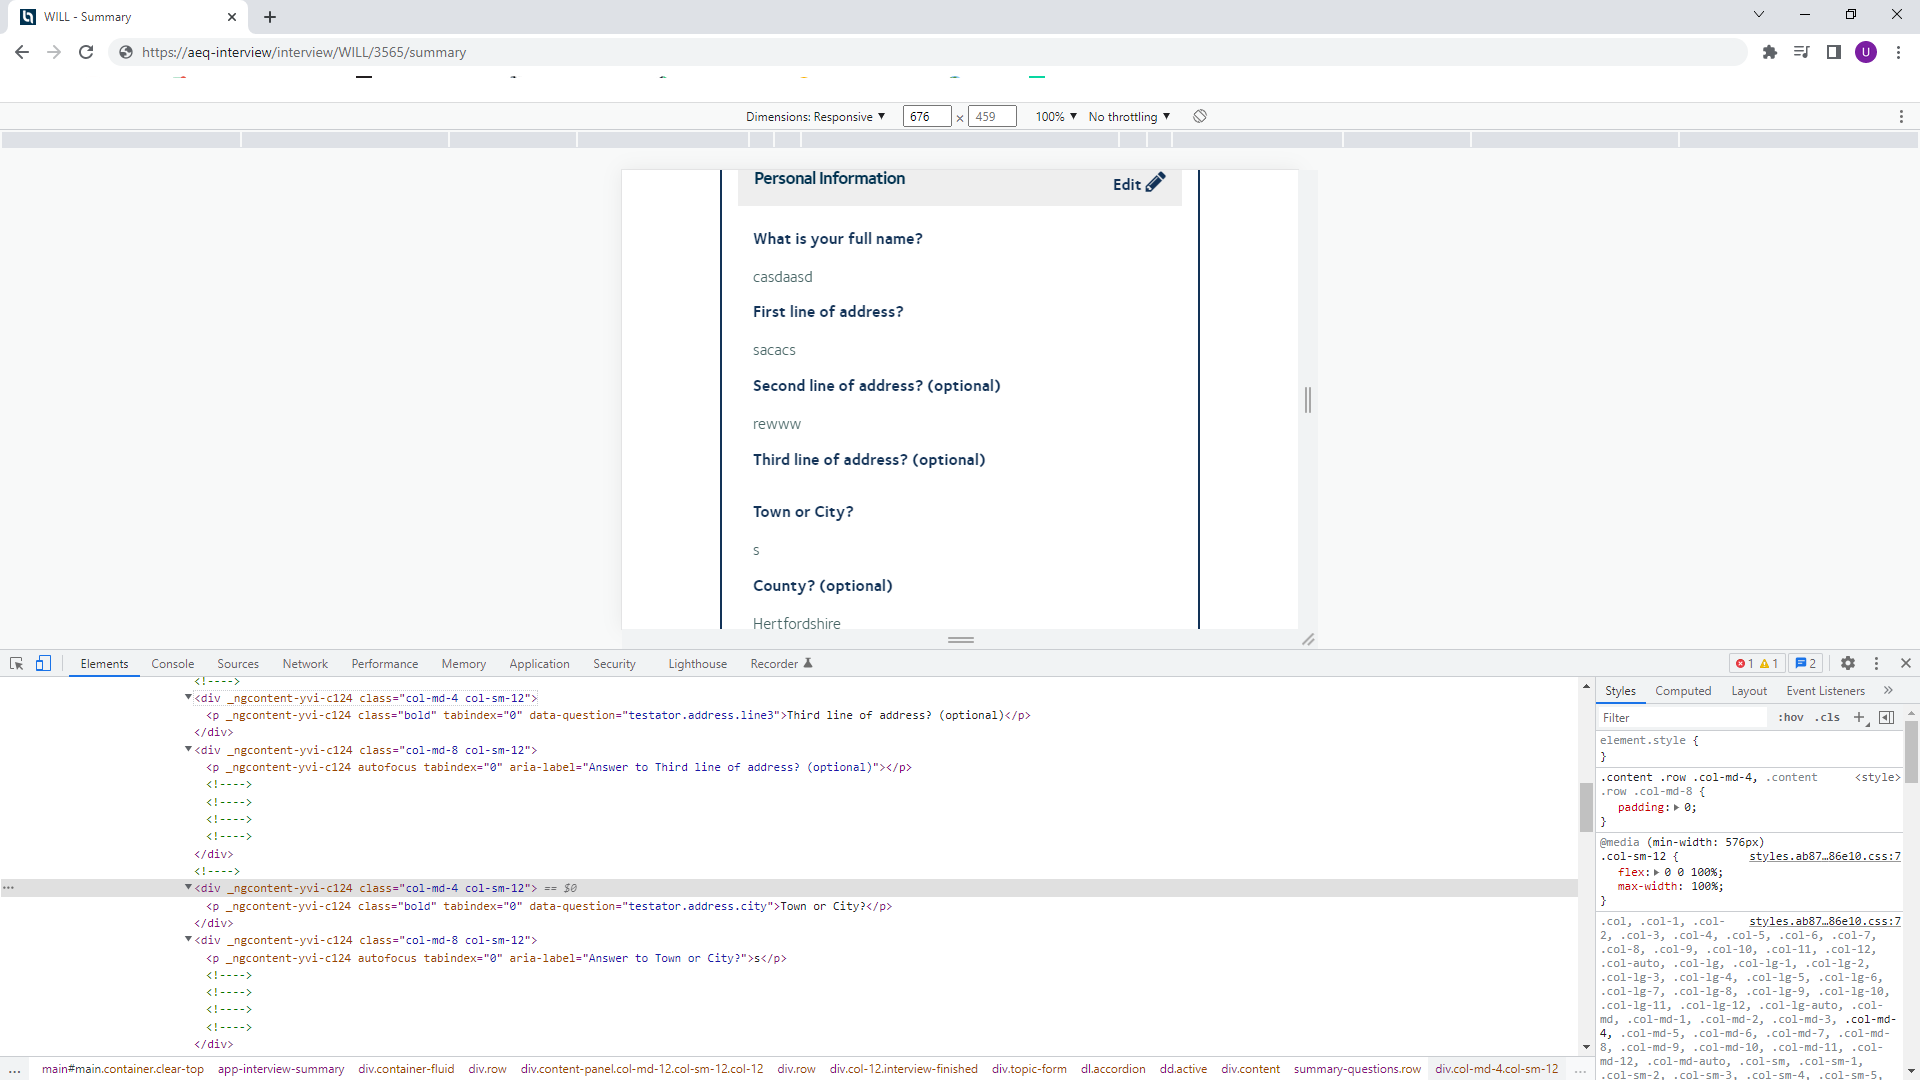This screenshot has height=1080, width=1920.
Task: Click the rotate screen icon
Action: (1200, 116)
